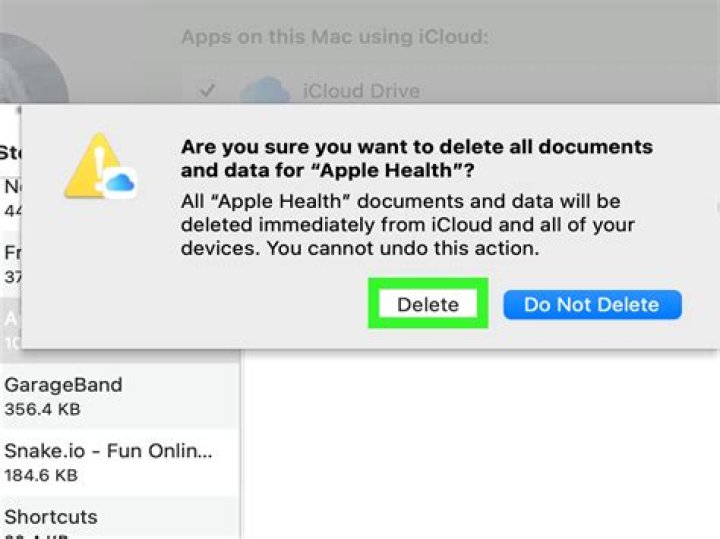720x539 pixels.
Task: Click the dialog's "cannot undo this action" description
Action: [x=408, y=225]
